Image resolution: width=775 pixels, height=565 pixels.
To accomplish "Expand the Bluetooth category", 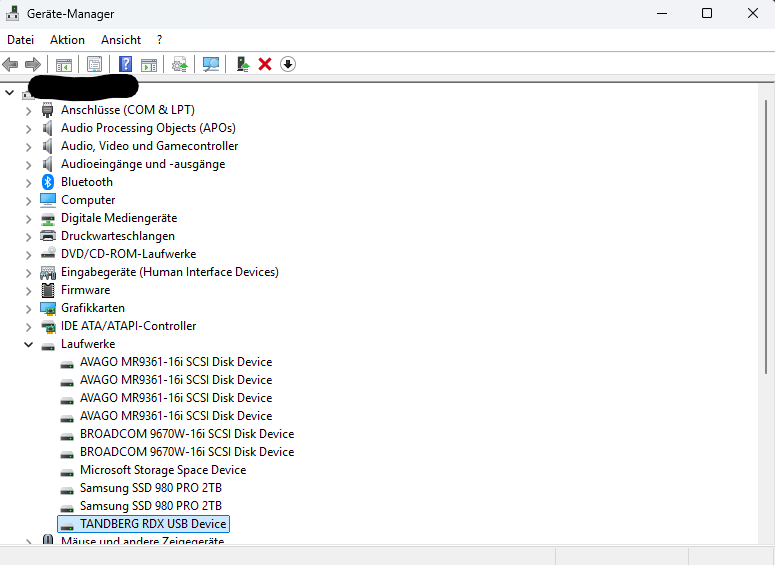I will coord(28,183).
